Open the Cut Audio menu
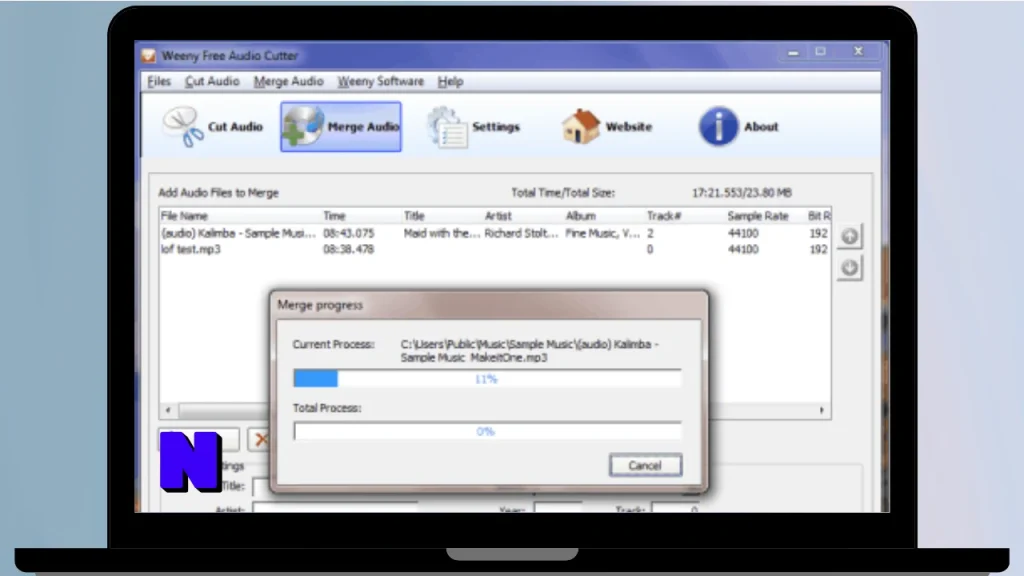The width and height of the screenshot is (1024, 576). pyautogui.click(x=212, y=82)
